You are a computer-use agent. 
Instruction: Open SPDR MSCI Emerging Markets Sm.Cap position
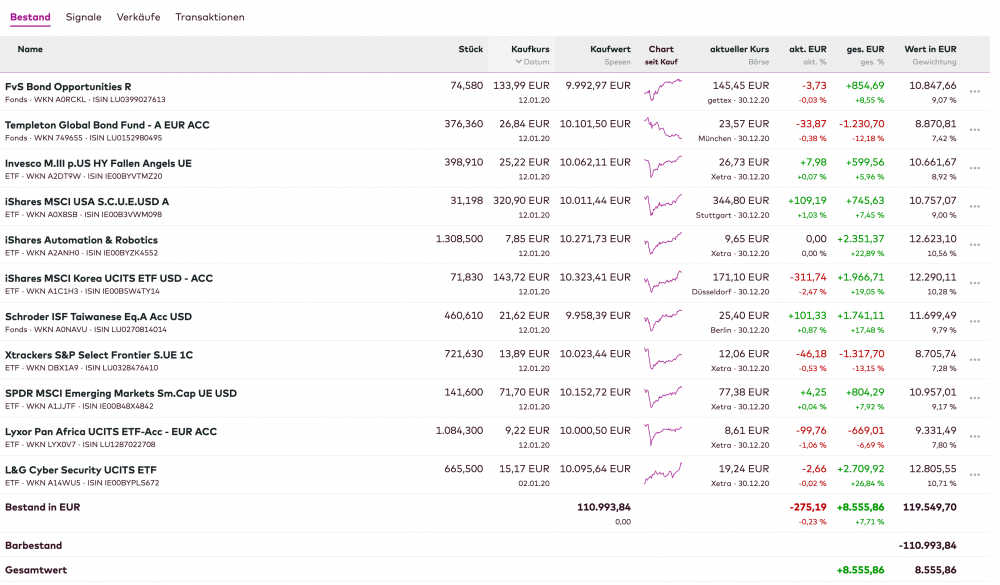[x=121, y=393]
